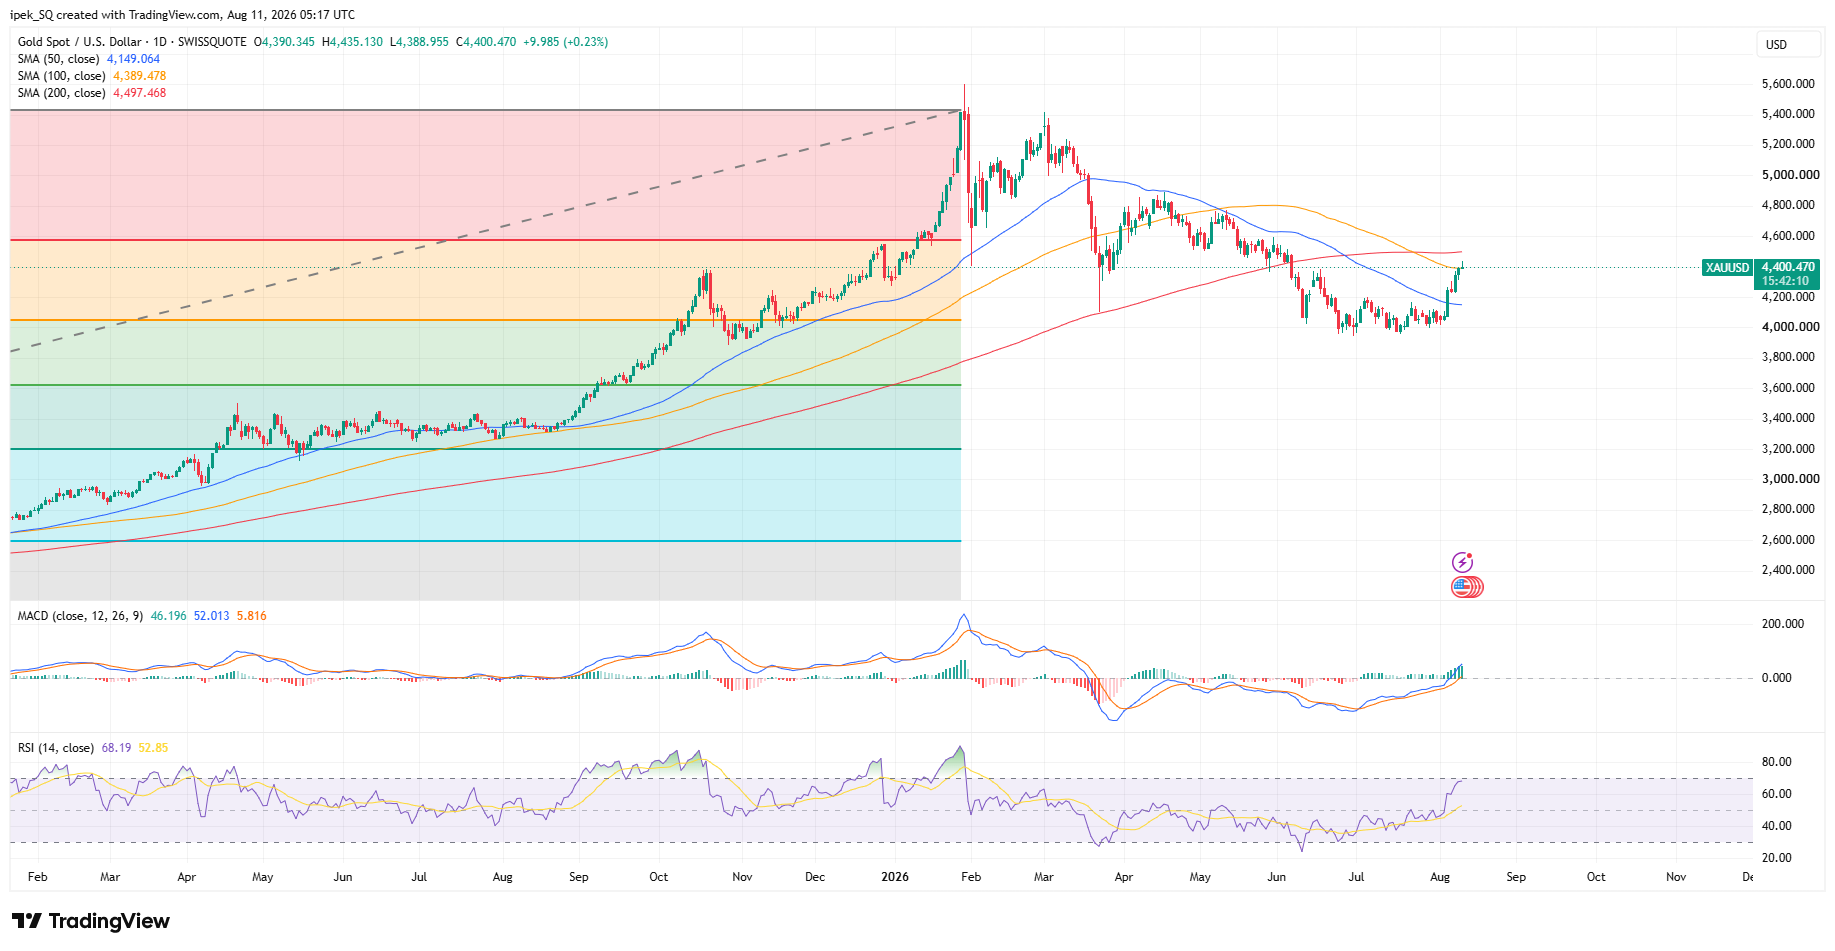Click the 80.00 RSI axis label
This screenshot has width=1835, height=951.
tap(1776, 762)
